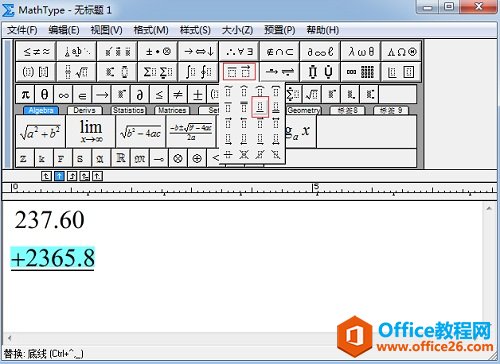The height and width of the screenshot is (364, 500).
Task: Switch to the Statistics tab
Action: pyautogui.click(x=128, y=110)
